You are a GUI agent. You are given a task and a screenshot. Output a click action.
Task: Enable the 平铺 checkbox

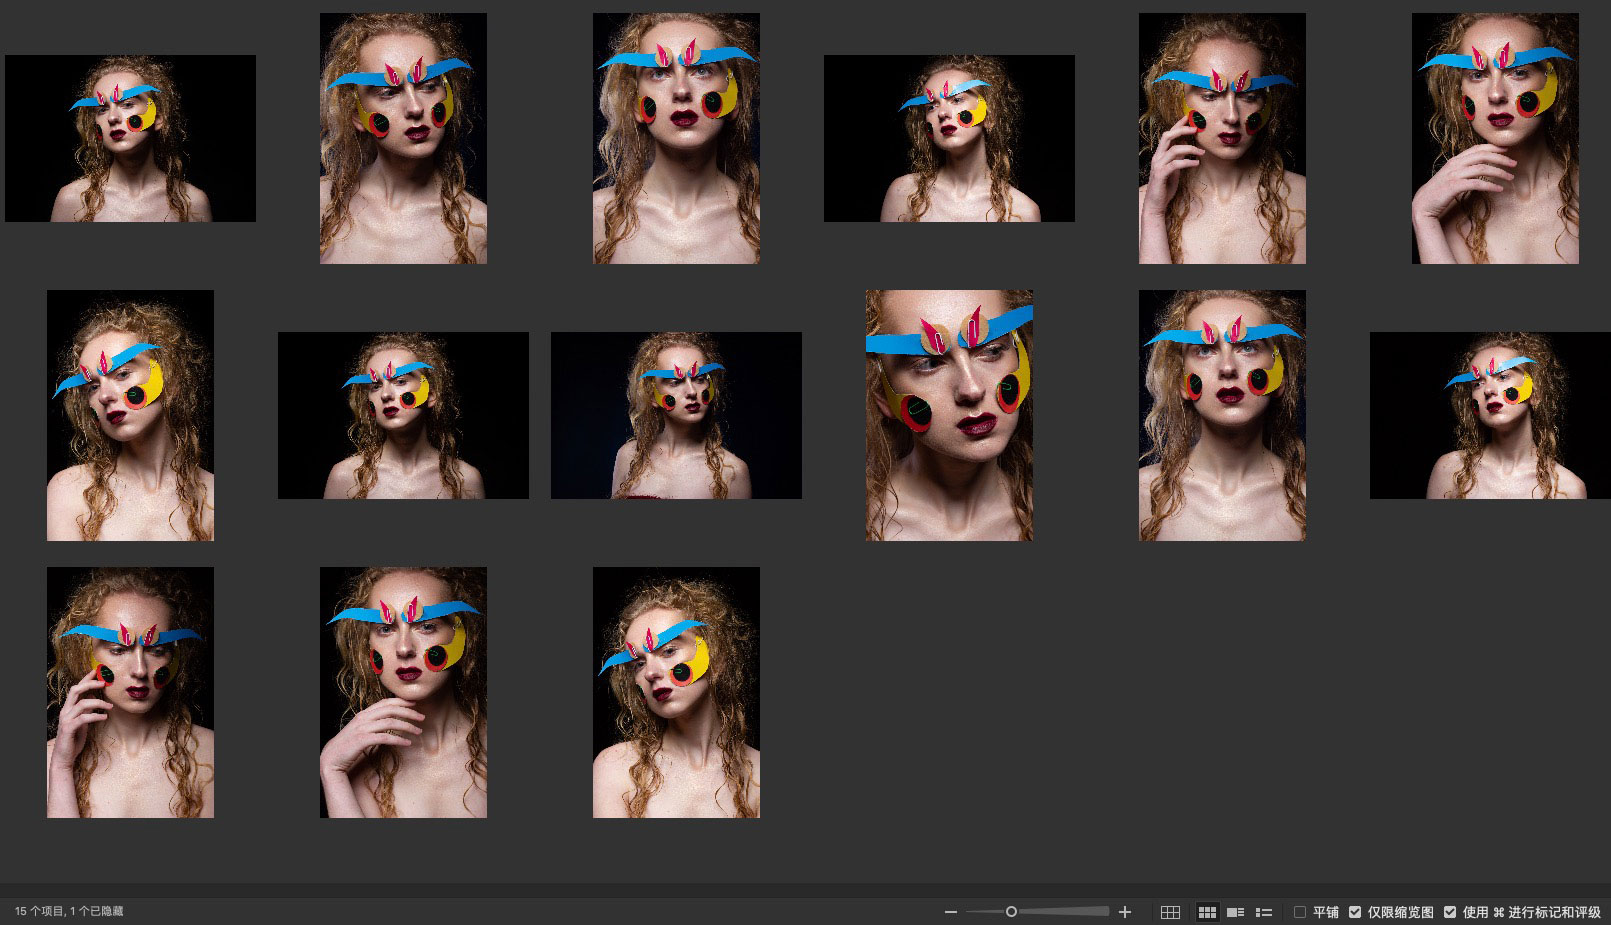tap(1300, 912)
